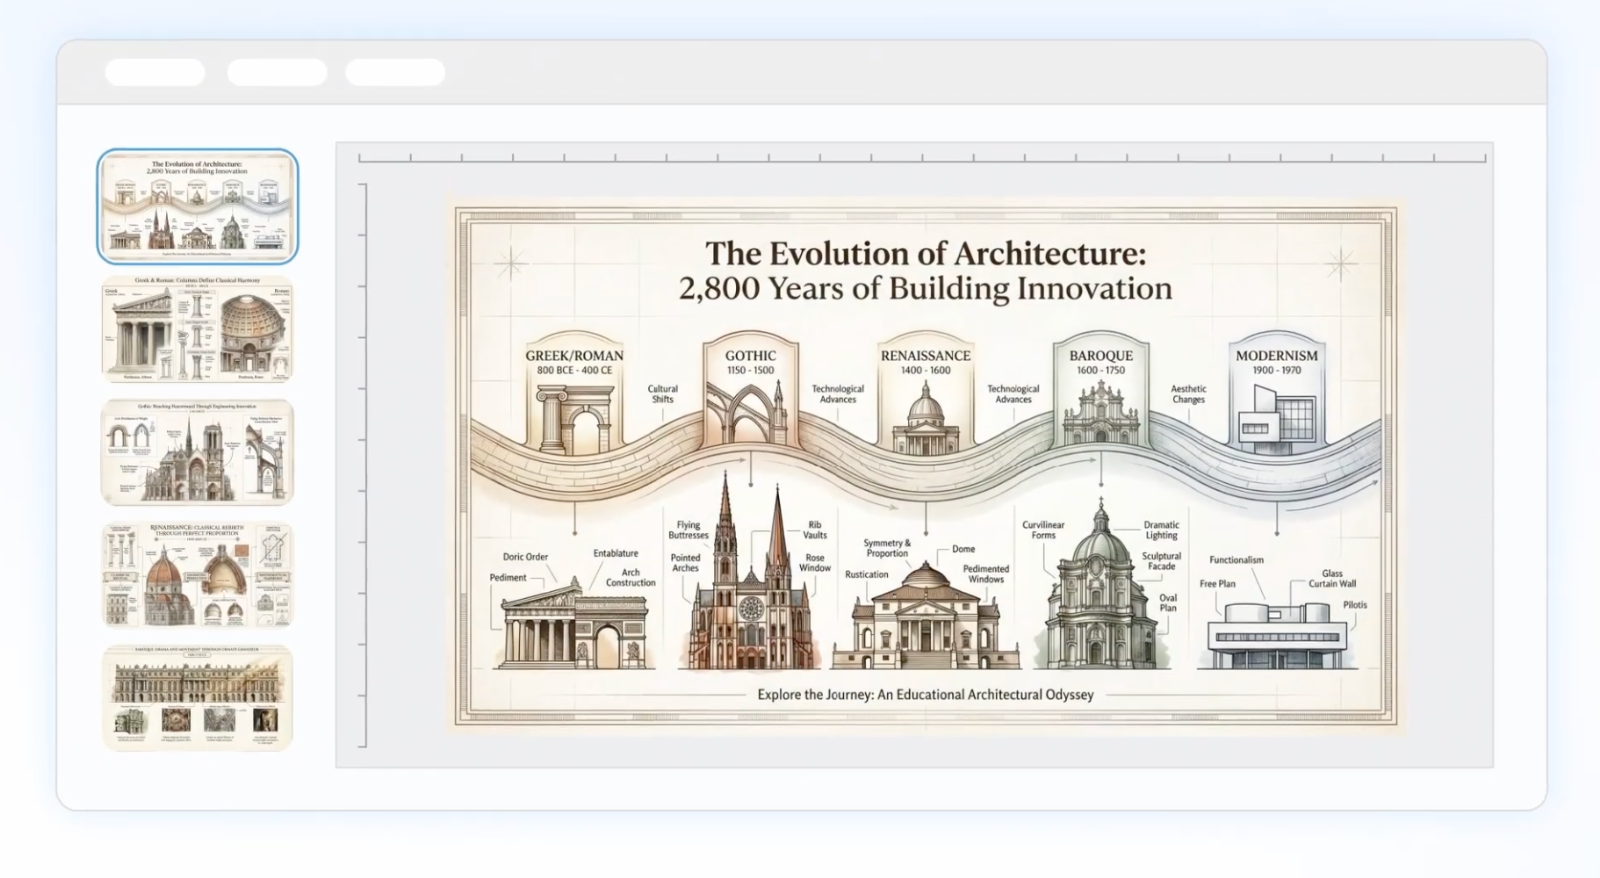The height and width of the screenshot is (878, 1600).
Task: Select the slide title 'The Evolution of Architecture'
Action: (x=925, y=253)
